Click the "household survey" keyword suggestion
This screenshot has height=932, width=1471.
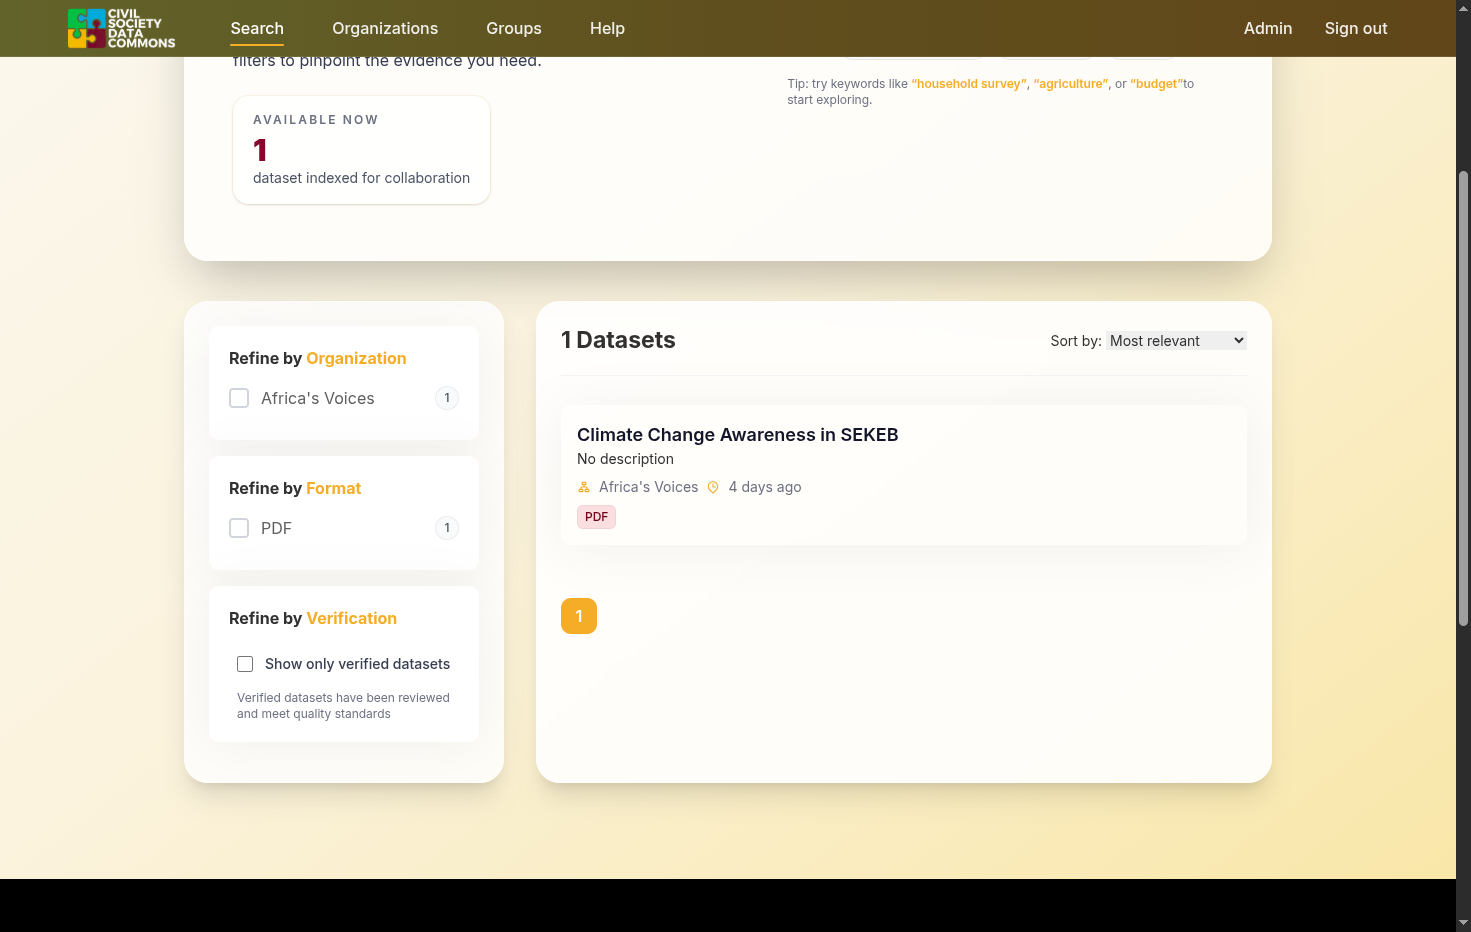pyautogui.click(x=969, y=84)
